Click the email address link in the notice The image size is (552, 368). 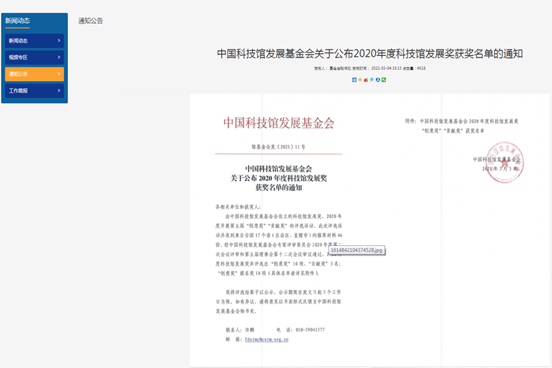[x=266, y=339]
